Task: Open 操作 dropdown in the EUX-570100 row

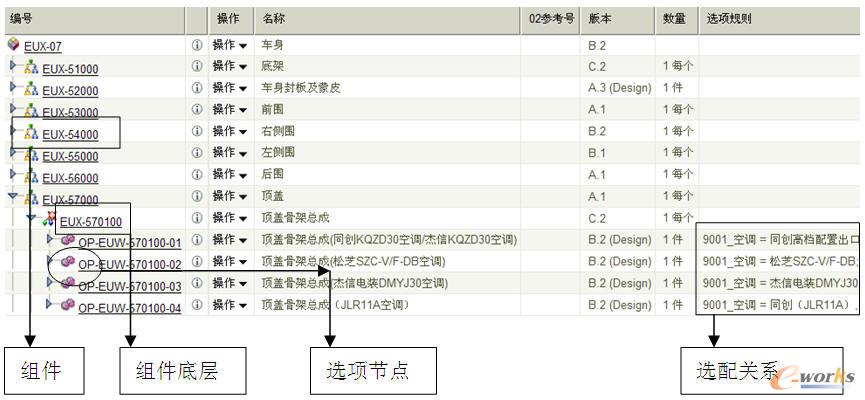Action: click(x=230, y=219)
